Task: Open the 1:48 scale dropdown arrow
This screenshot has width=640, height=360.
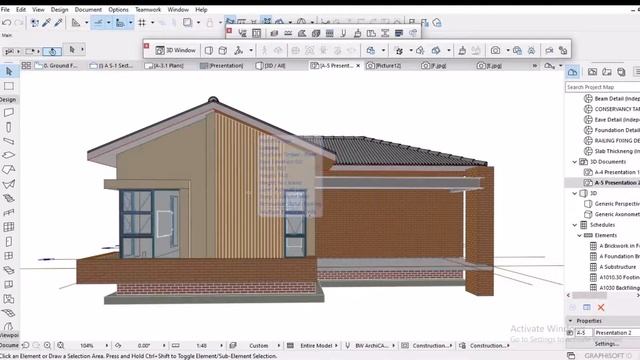Action: pyautogui.click(x=221, y=345)
